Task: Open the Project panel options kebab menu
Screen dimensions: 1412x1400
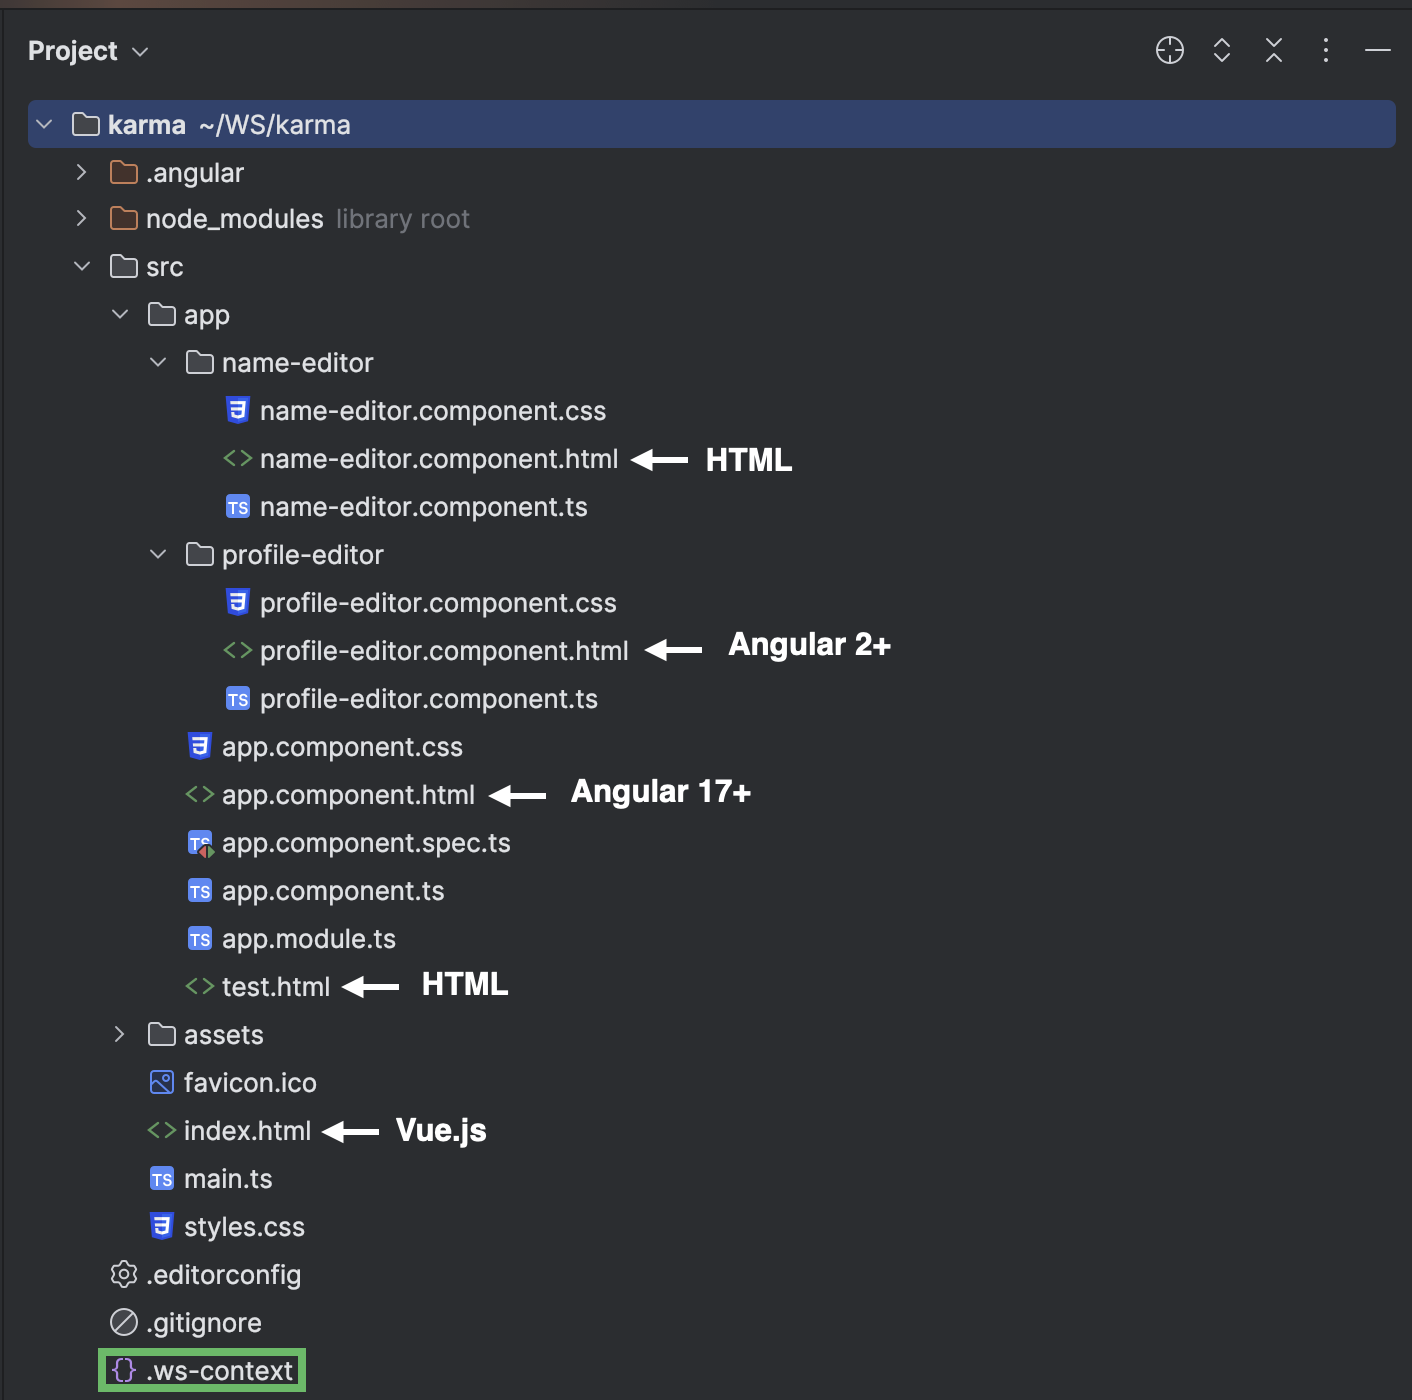Action: pos(1325,50)
